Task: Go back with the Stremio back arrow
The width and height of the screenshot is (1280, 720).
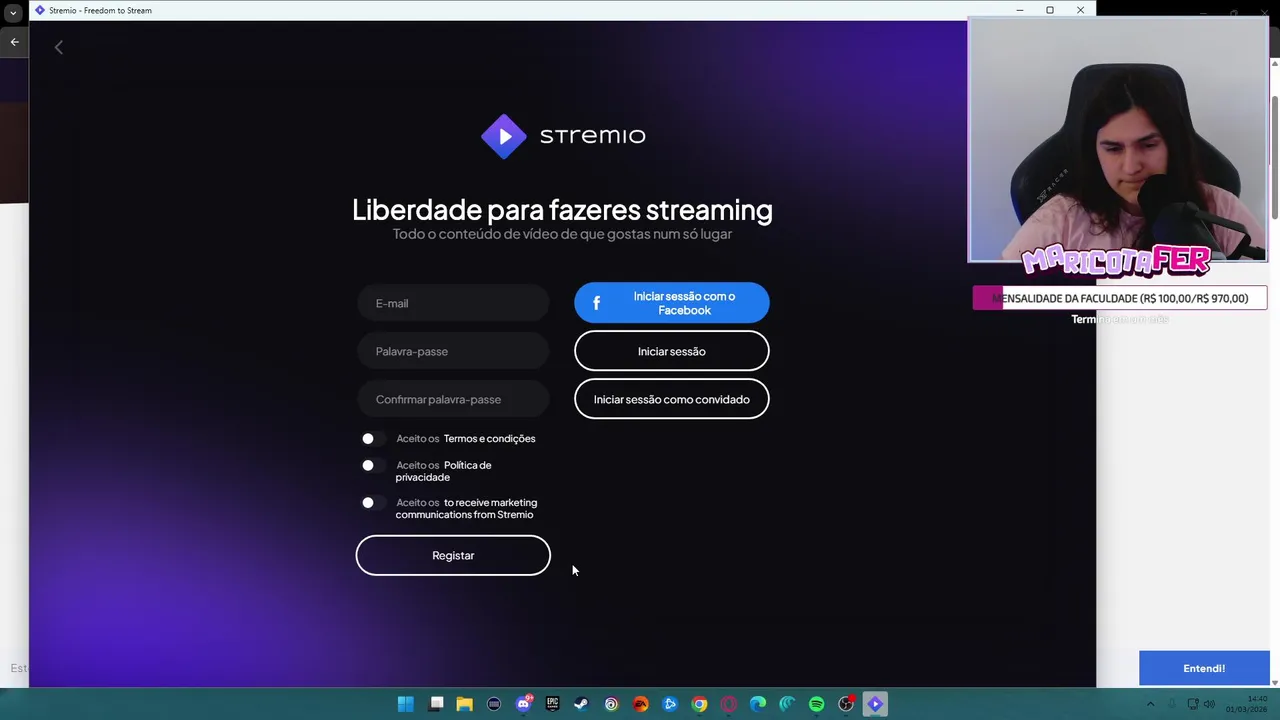Action: coord(59,47)
